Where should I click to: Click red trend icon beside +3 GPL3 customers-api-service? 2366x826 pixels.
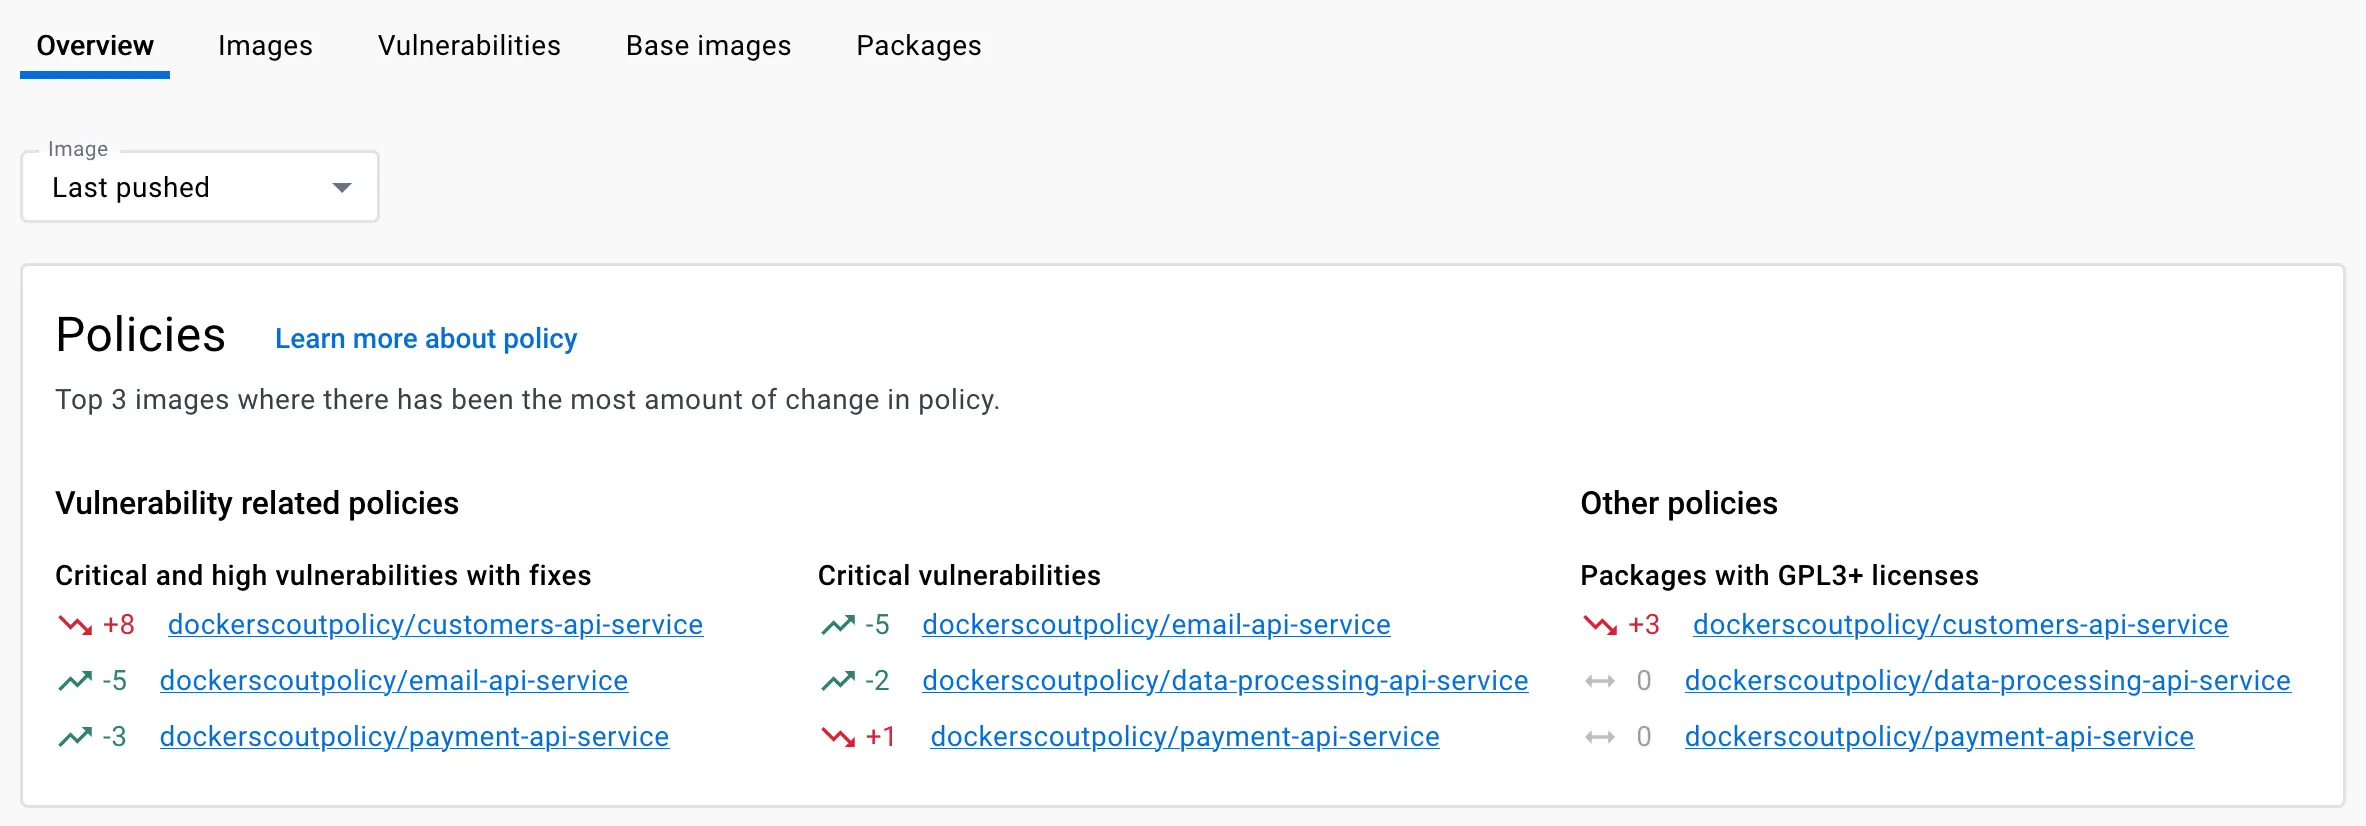pos(1600,625)
